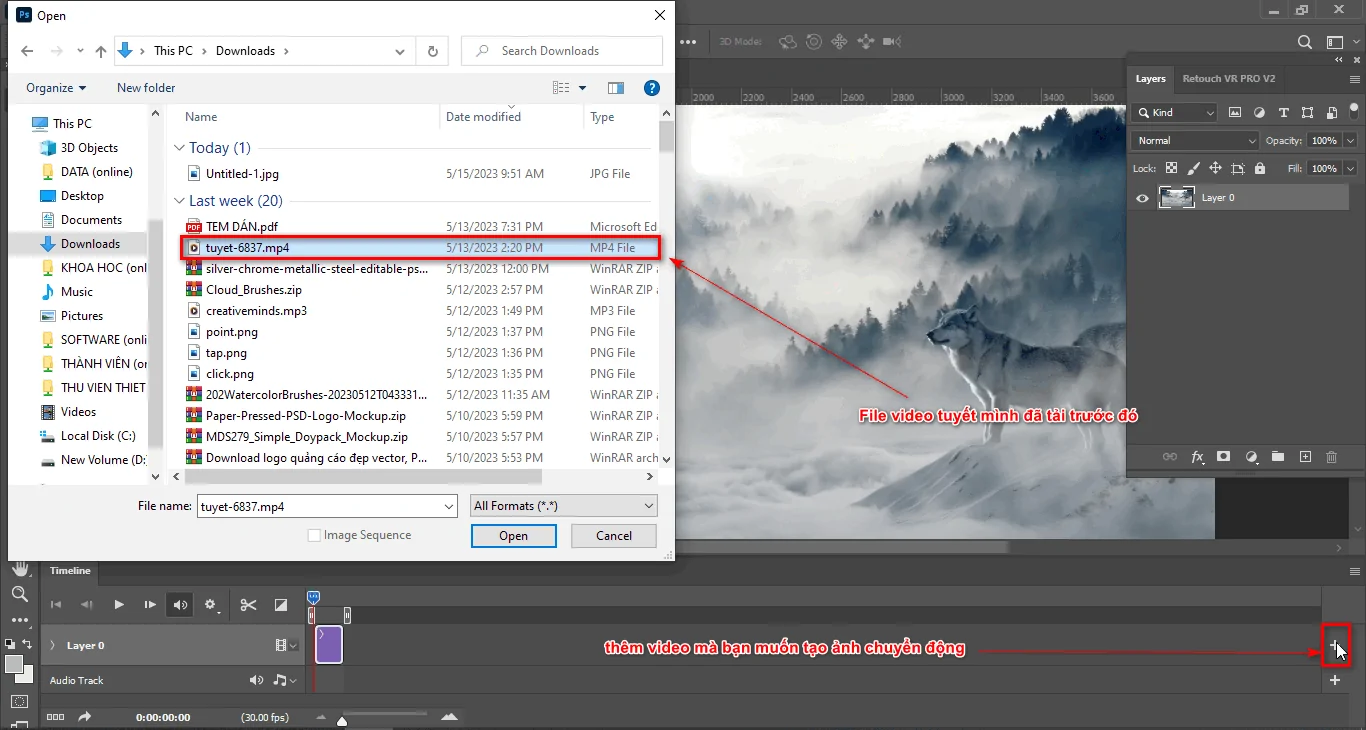1366x730 pixels.
Task: Switch to the Retouch VR PRO V2 tab
Action: 1229,79
